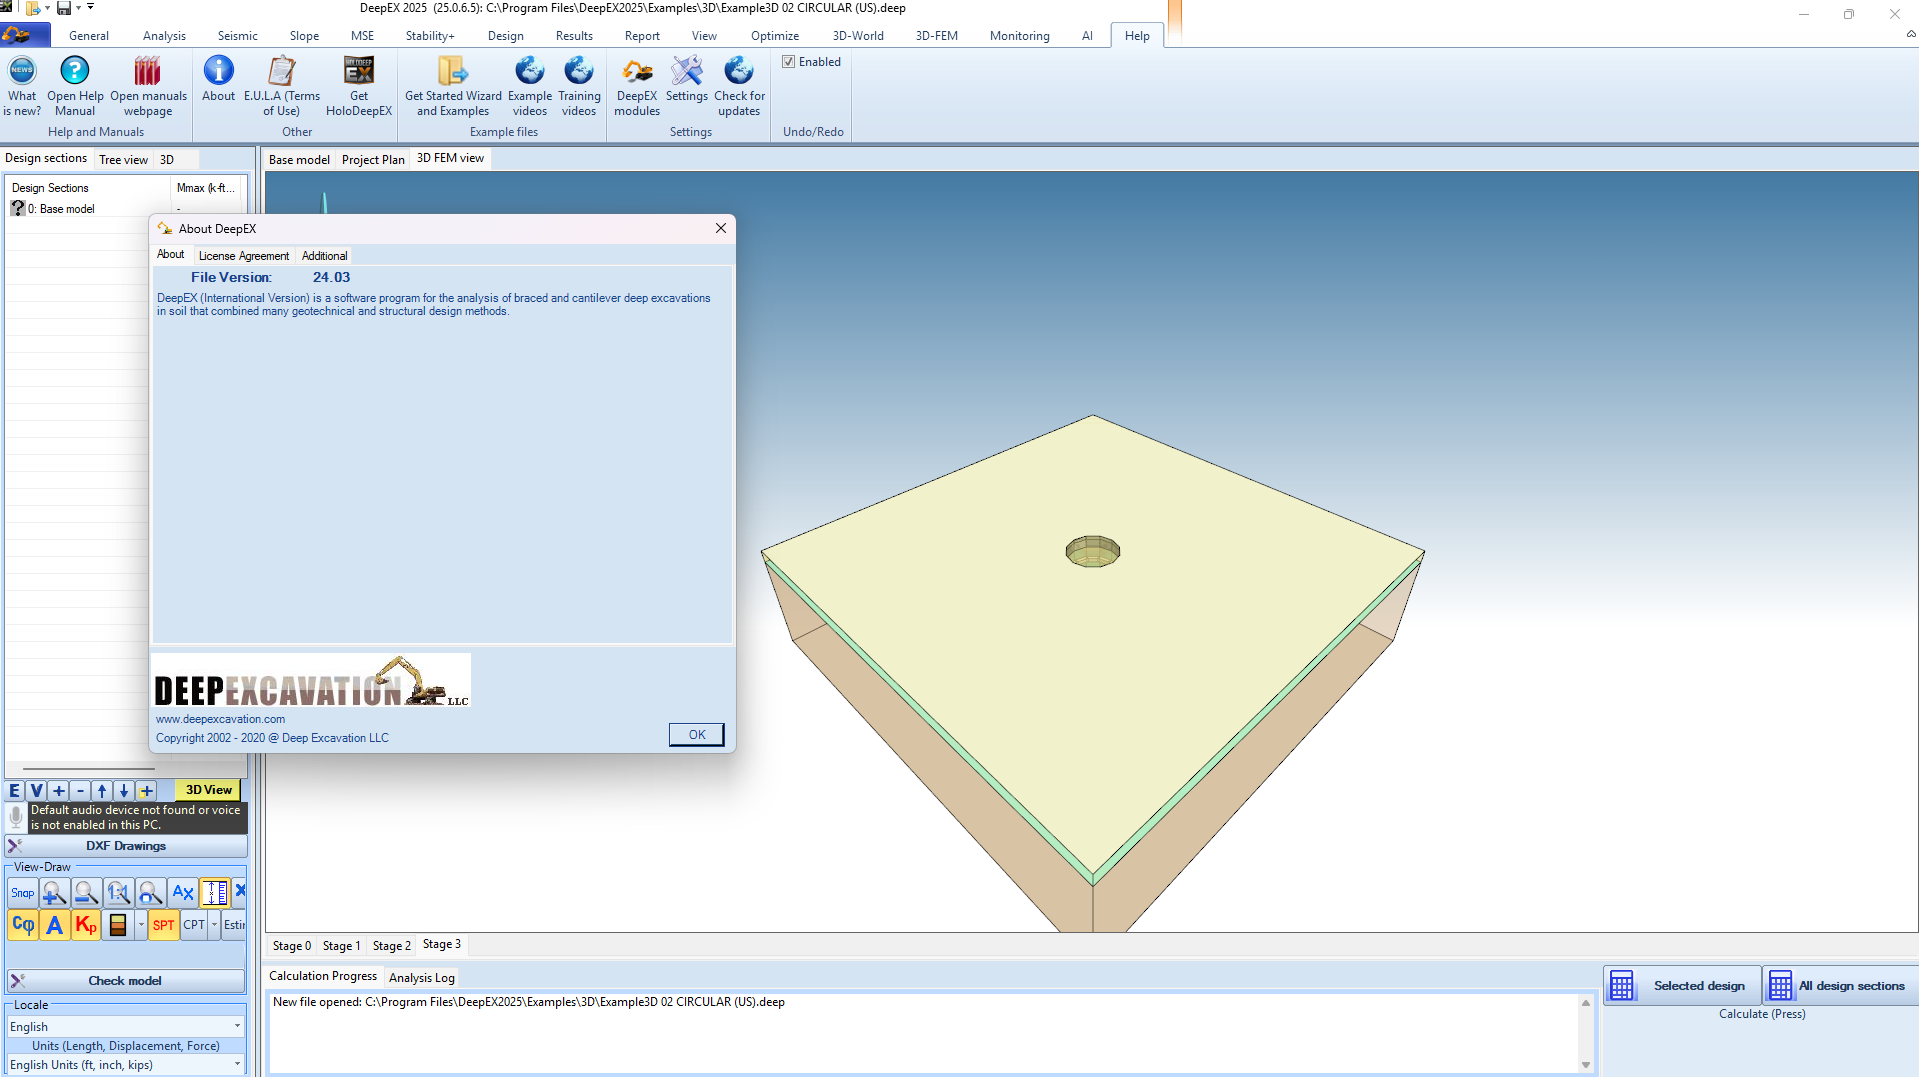Screen dimensions: 1919x1077
Task: Close the About DeepEX dialog
Action: click(721, 229)
